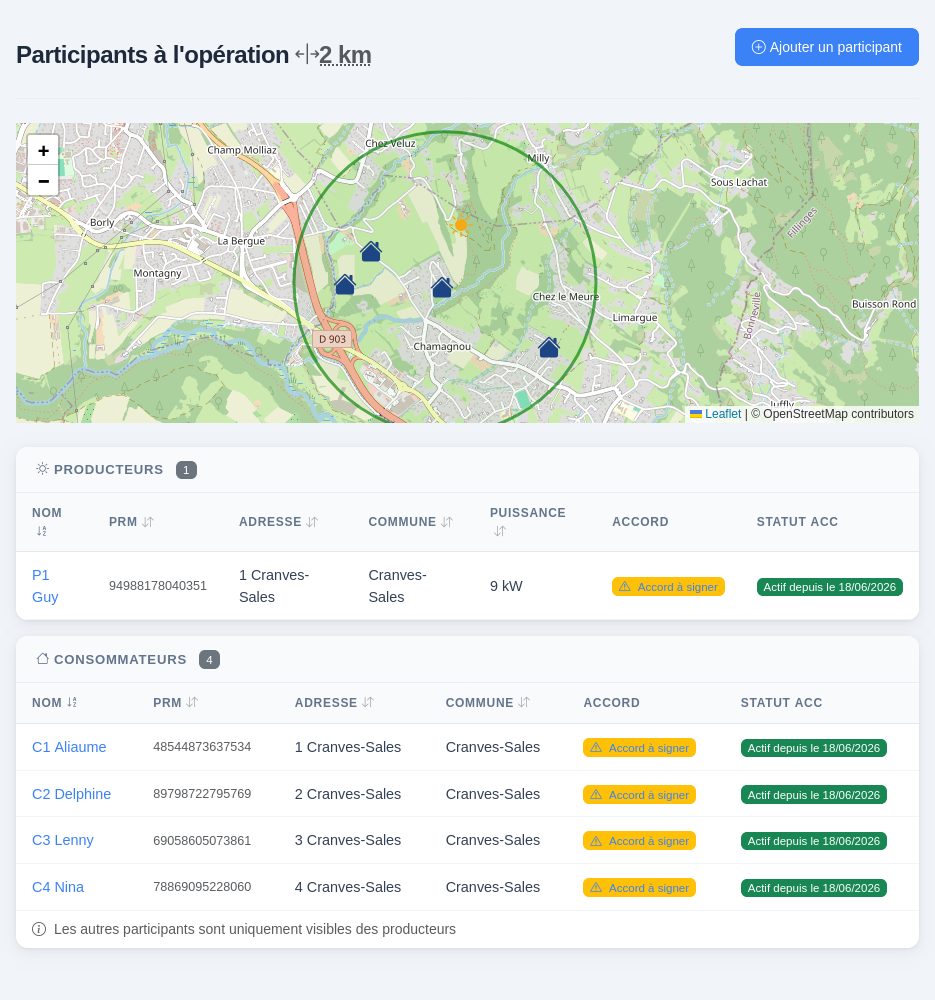Image resolution: width=935 pixels, height=1000 pixels.
Task: Click address 4 Cranves-Sales in consumers table
Action: click(x=348, y=887)
